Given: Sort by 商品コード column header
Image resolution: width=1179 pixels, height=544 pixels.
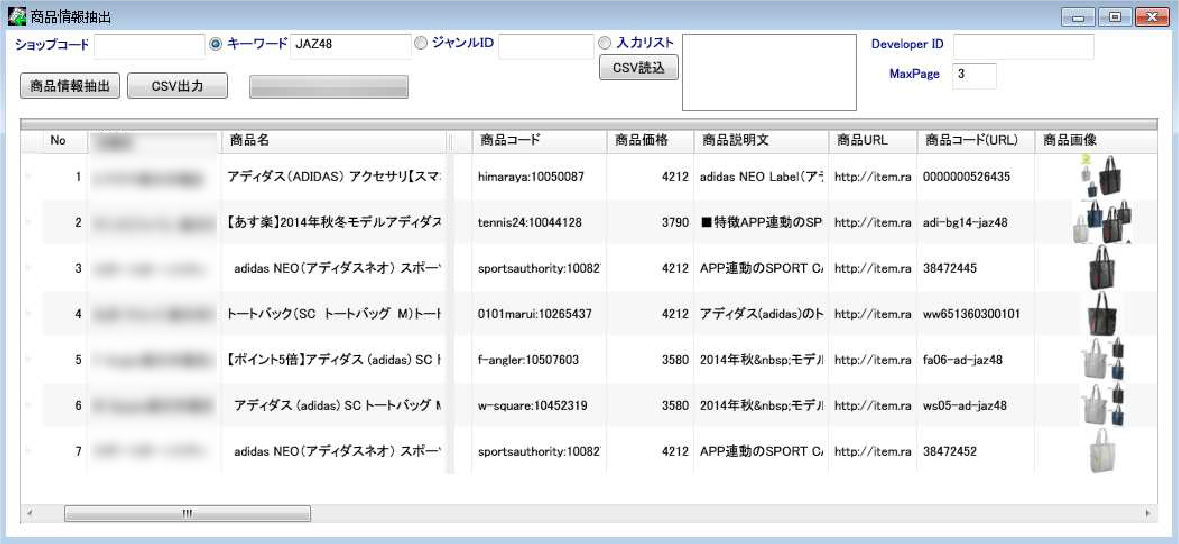Looking at the screenshot, I should [539, 140].
